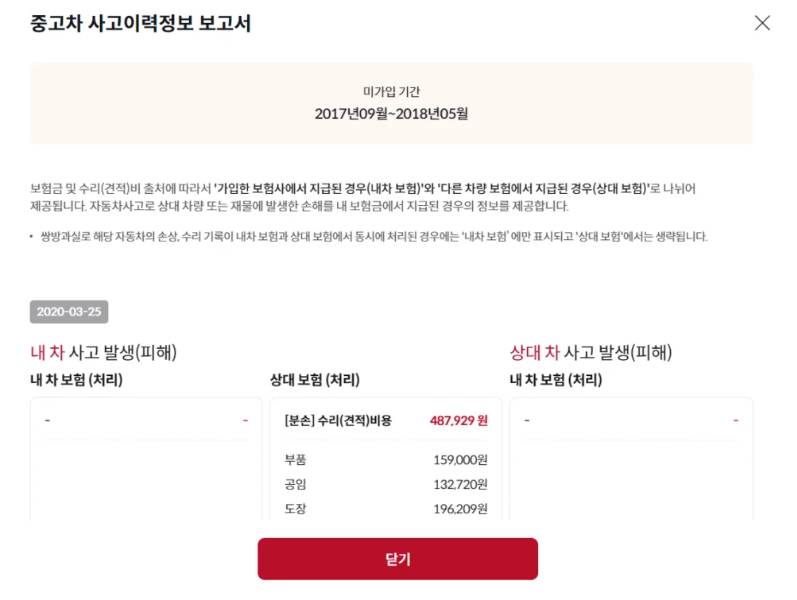Select the 상대 보험 (처리) column header
The image size is (797, 600).
click(x=315, y=380)
